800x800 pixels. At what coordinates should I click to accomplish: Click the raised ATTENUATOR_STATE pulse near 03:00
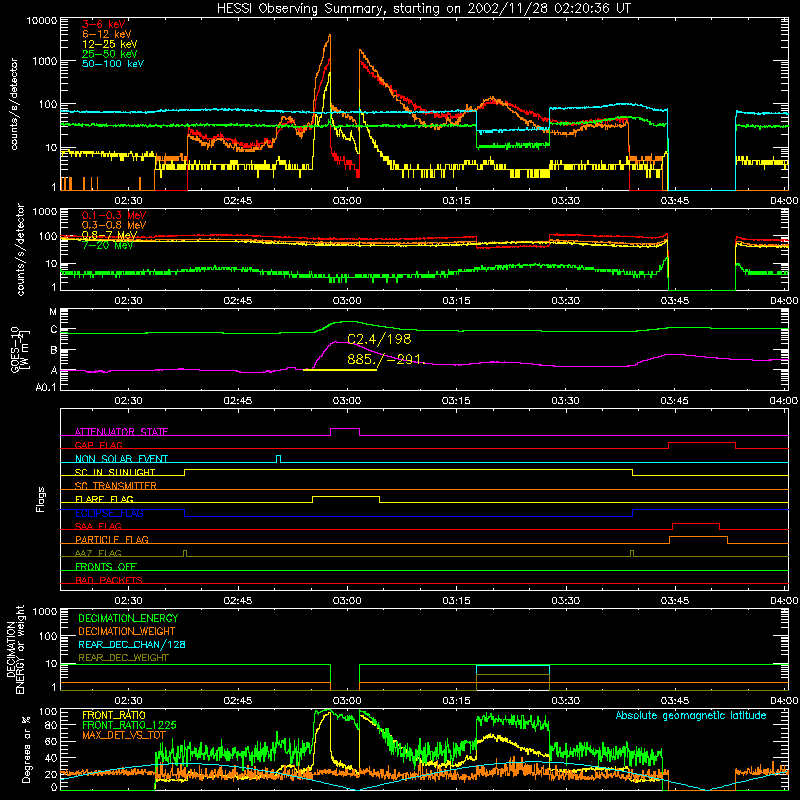coord(345,429)
